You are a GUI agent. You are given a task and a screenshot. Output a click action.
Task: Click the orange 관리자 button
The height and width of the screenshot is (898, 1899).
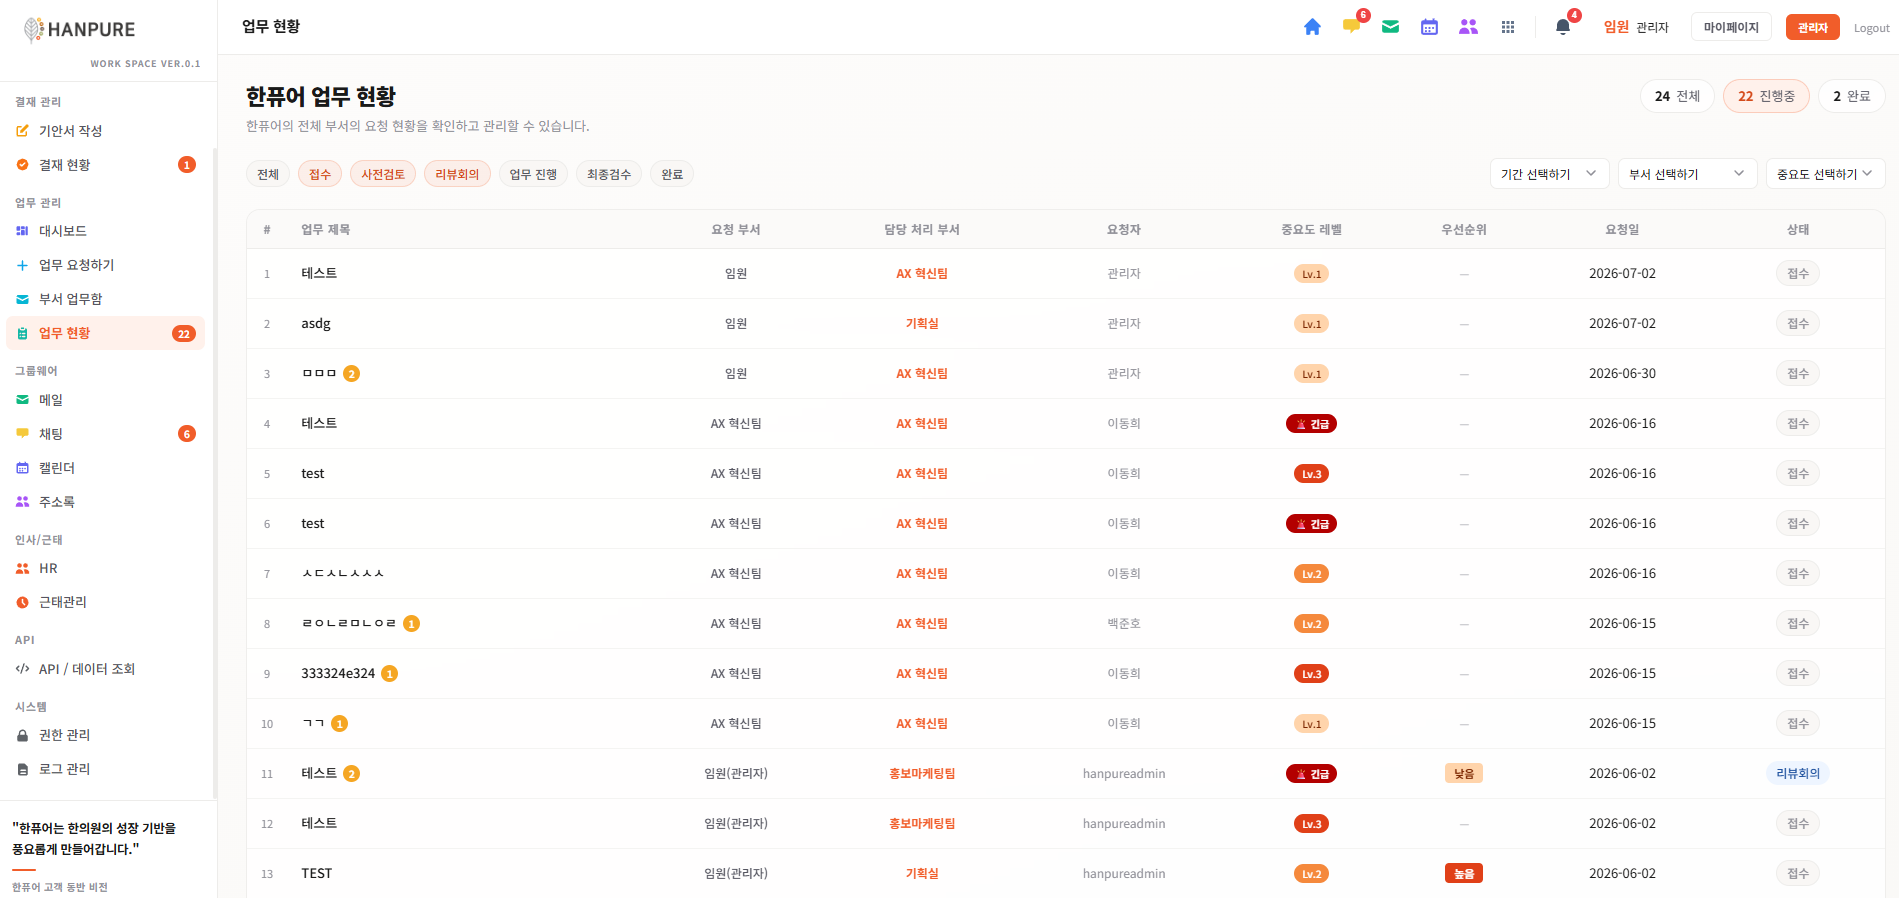coord(1812,27)
